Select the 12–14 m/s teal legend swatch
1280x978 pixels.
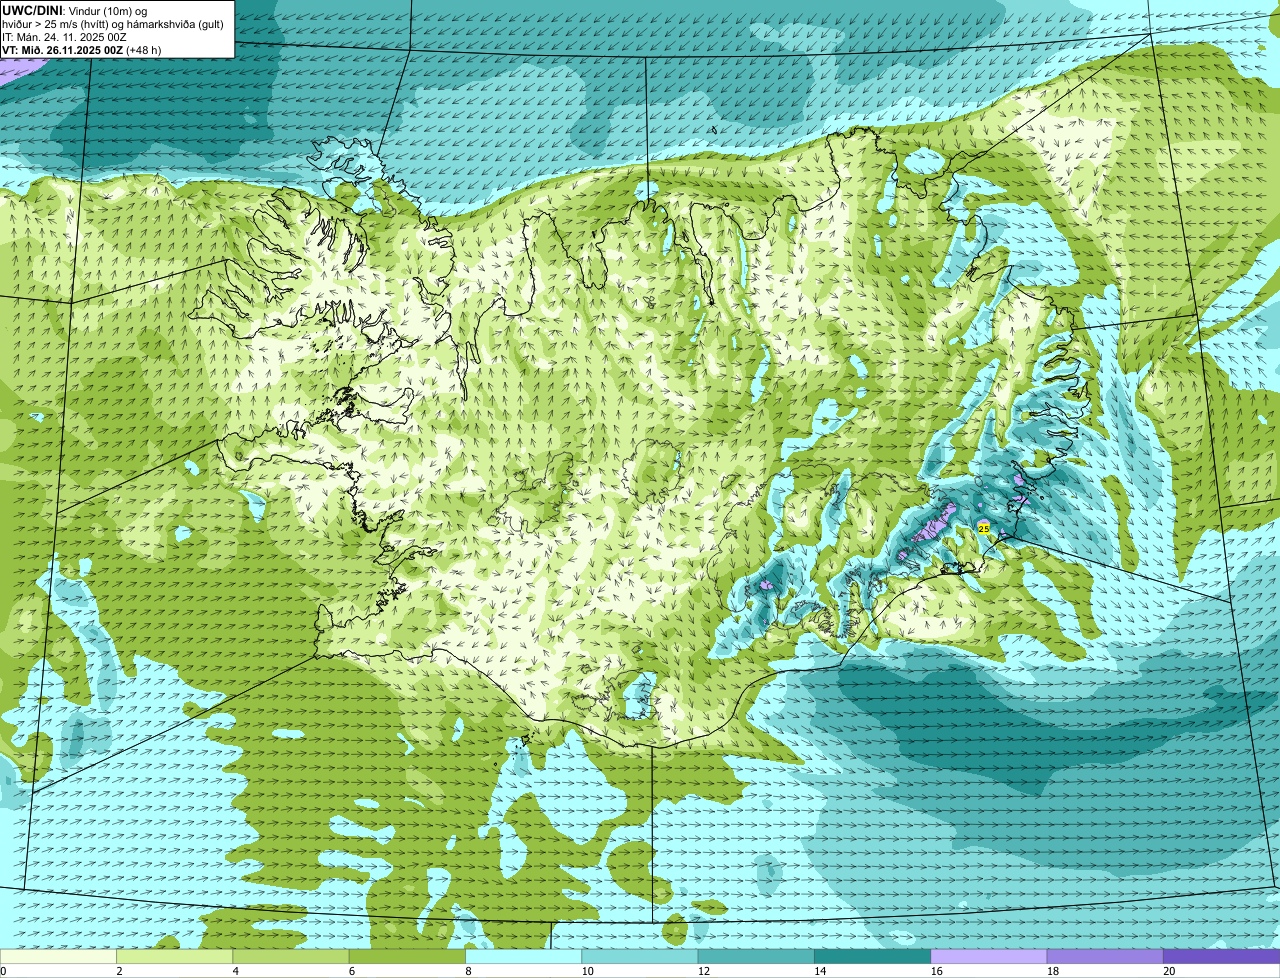click(x=756, y=956)
